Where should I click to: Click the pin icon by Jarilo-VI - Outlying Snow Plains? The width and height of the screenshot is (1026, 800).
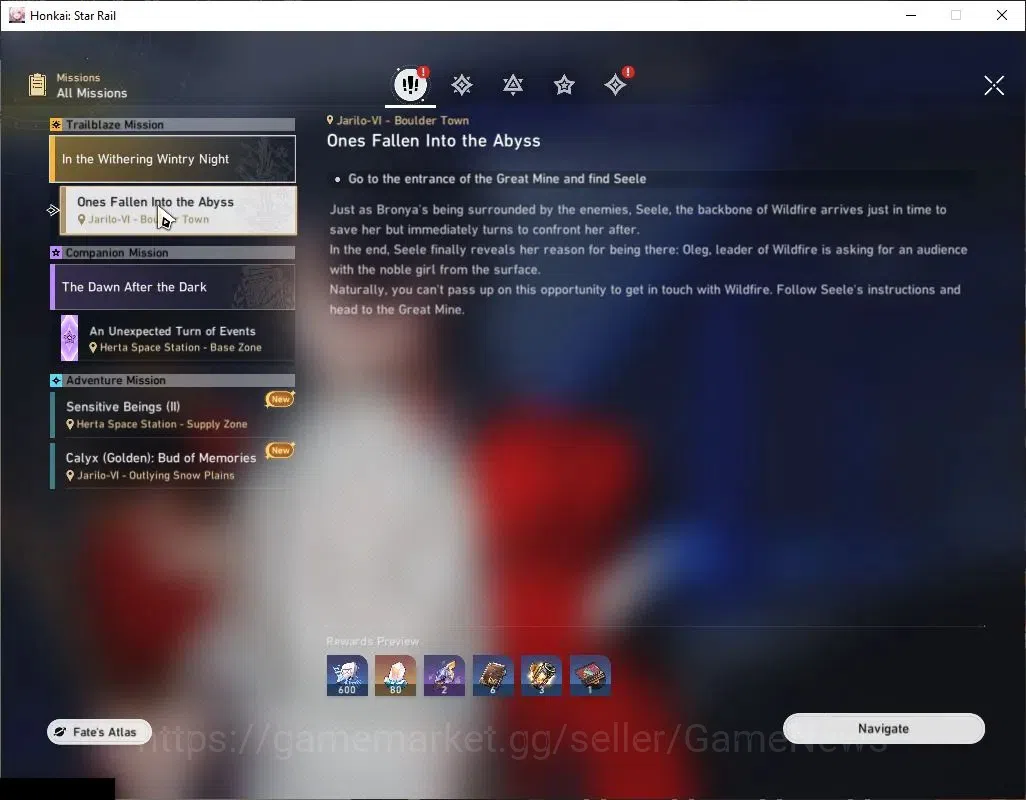(70, 476)
